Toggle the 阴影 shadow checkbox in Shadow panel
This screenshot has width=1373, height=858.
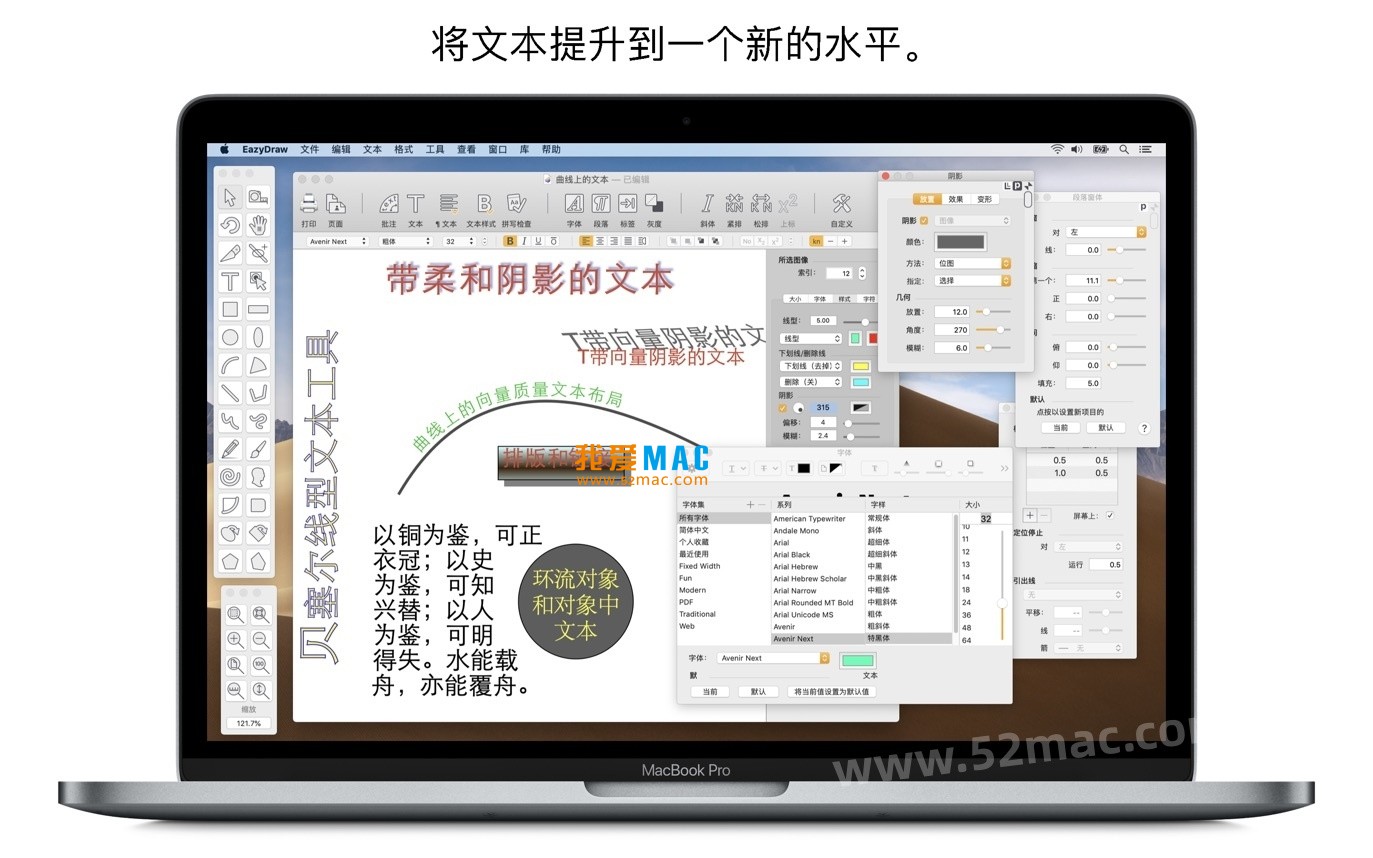pyautogui.click(x=923, y=220)
